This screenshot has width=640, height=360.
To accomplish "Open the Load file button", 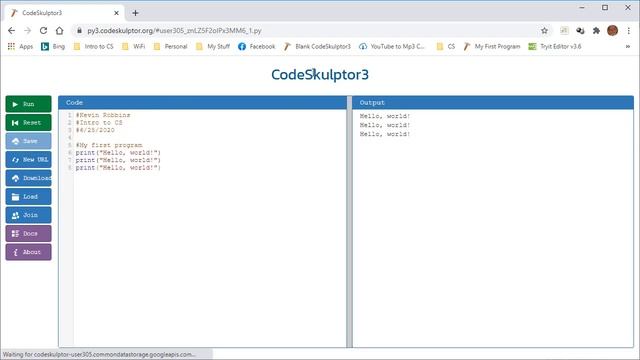I will 29,196.
